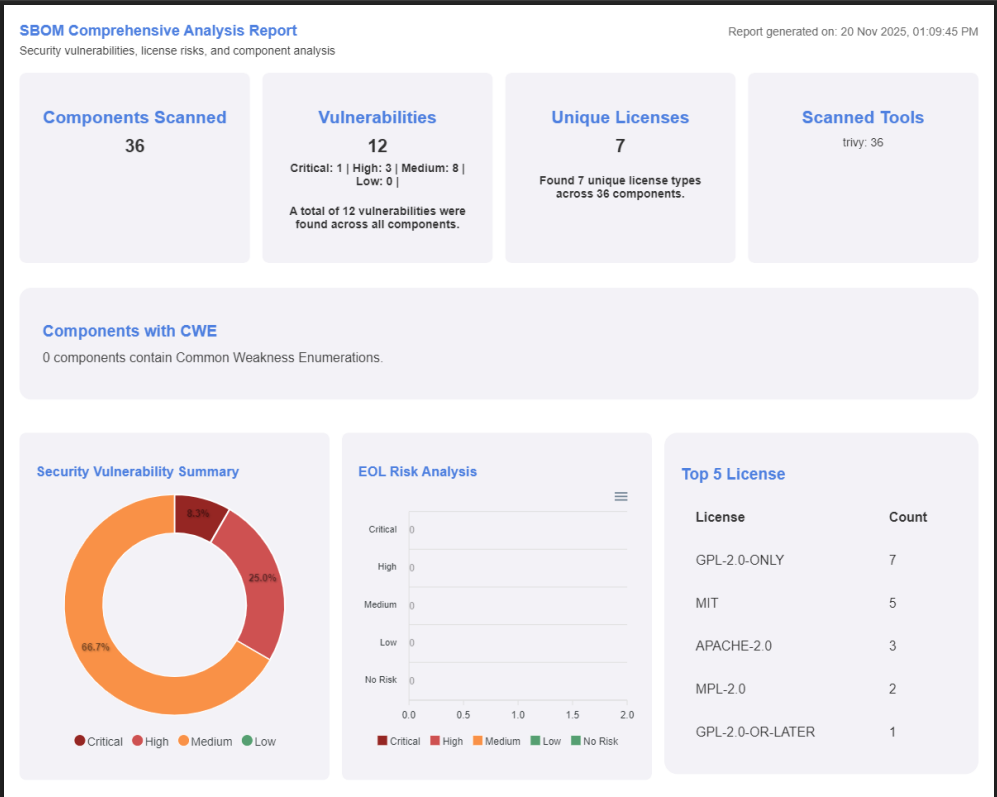Click orange Medium square in EOL legend
This screenshot has height=797, width=997.
478,741
